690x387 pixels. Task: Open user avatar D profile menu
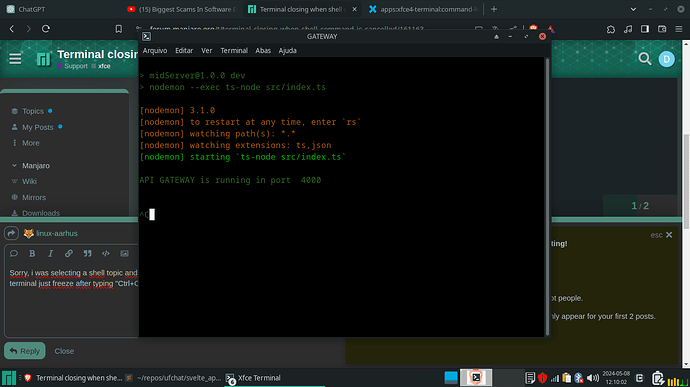point(666,59)
